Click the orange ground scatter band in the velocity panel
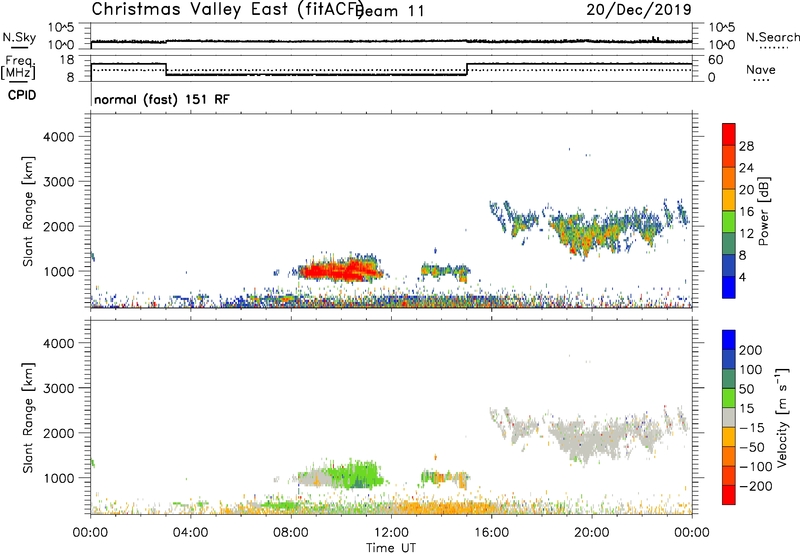This screenshot has height=554, width=800. pyautogui.click(x=444, y=508)
